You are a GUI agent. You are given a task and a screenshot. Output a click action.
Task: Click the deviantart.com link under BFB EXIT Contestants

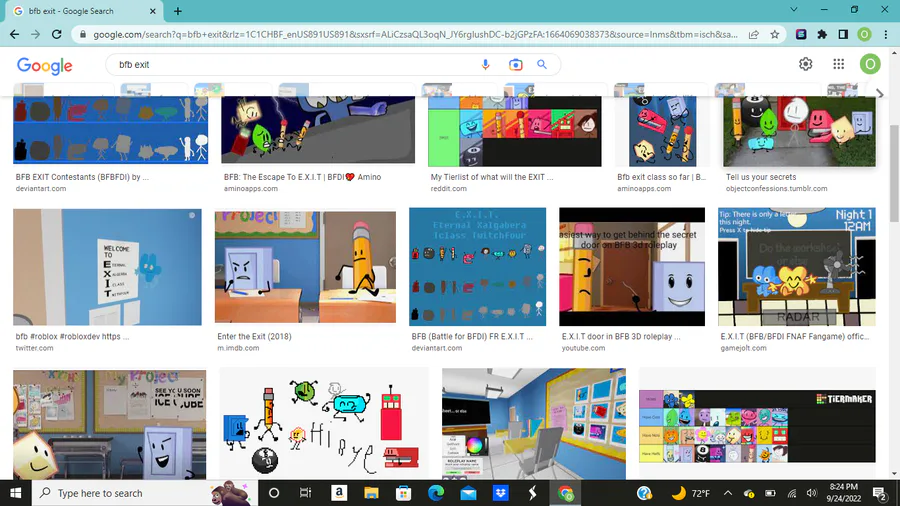[x=41, y=189]
